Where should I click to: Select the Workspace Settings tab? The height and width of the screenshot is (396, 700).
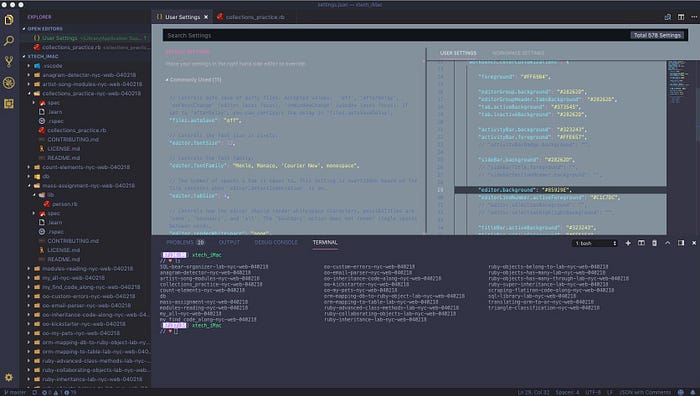(x=518, y=53)
